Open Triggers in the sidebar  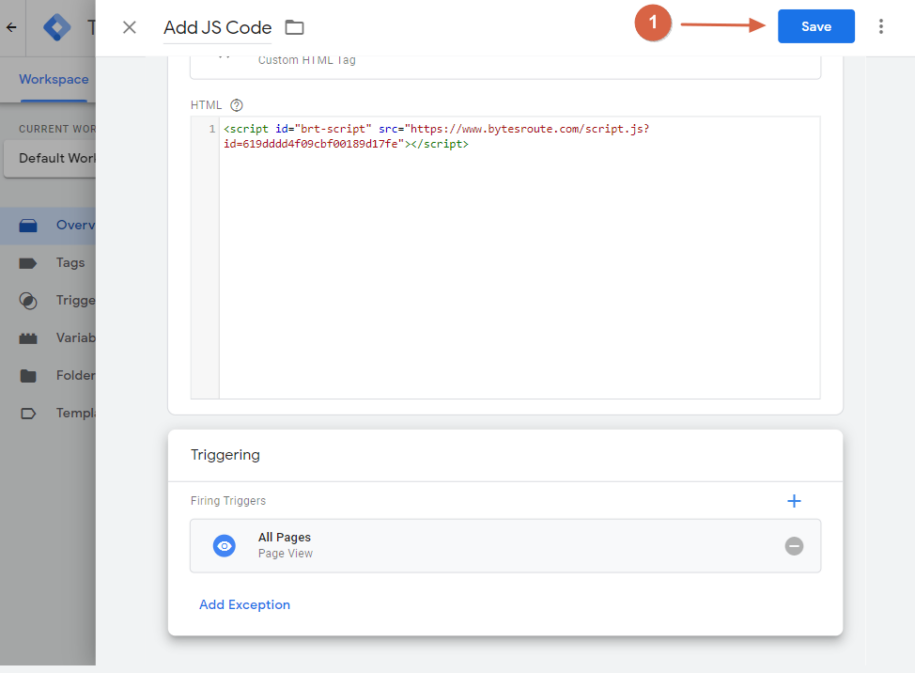click(x=48, y=301)
